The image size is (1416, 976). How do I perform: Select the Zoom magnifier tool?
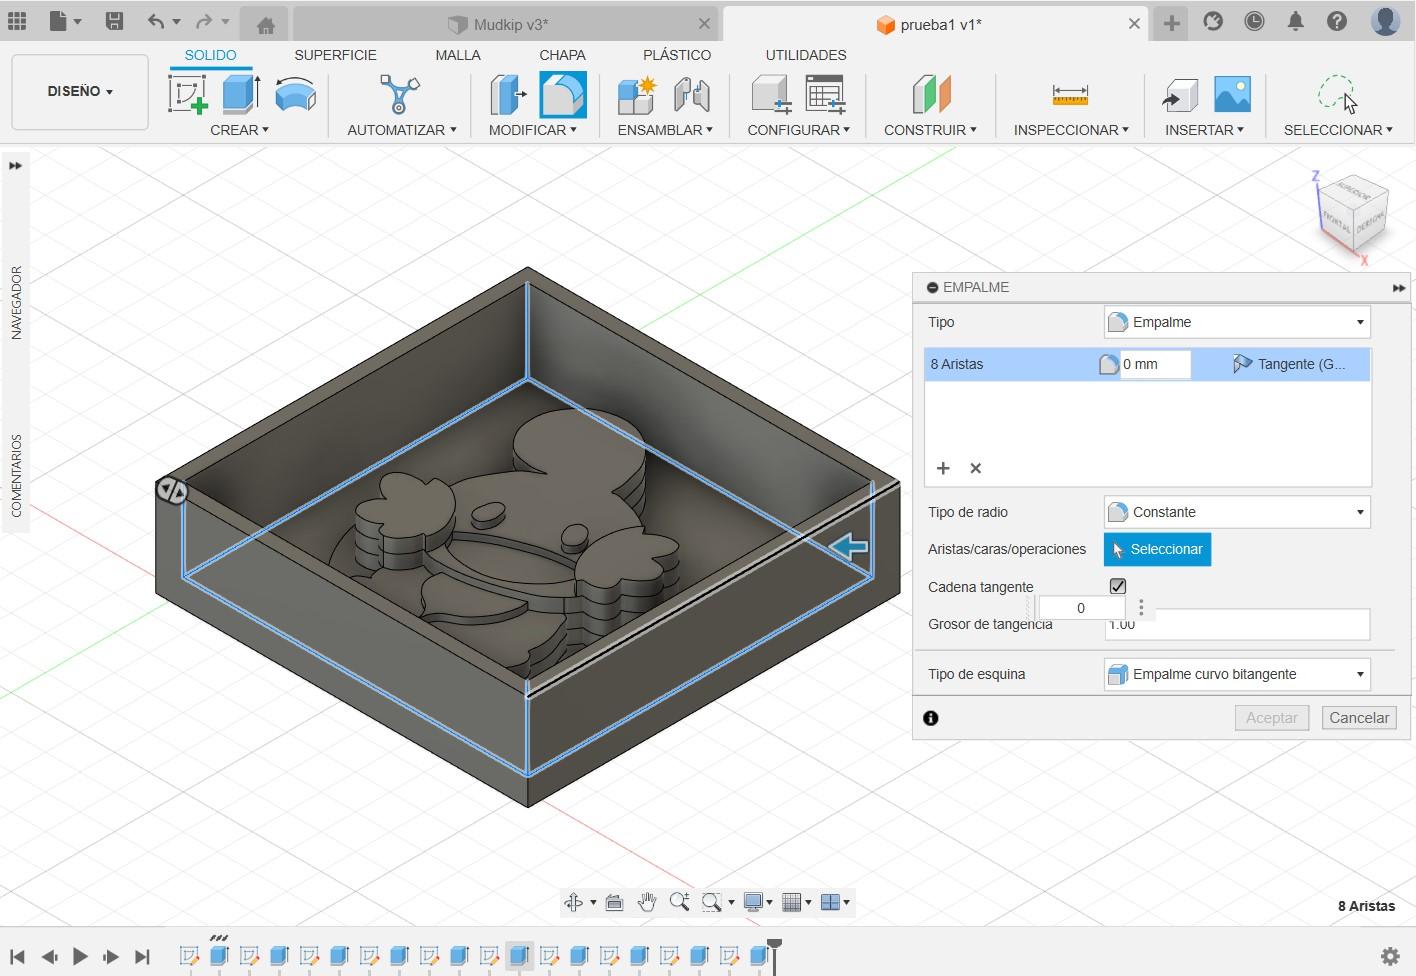[679, 902]
